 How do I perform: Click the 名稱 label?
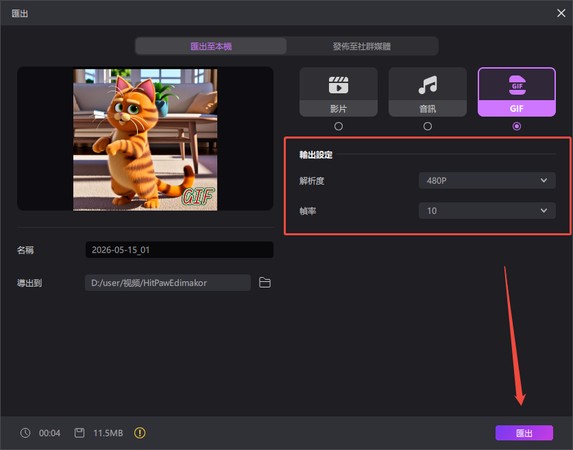25,250
